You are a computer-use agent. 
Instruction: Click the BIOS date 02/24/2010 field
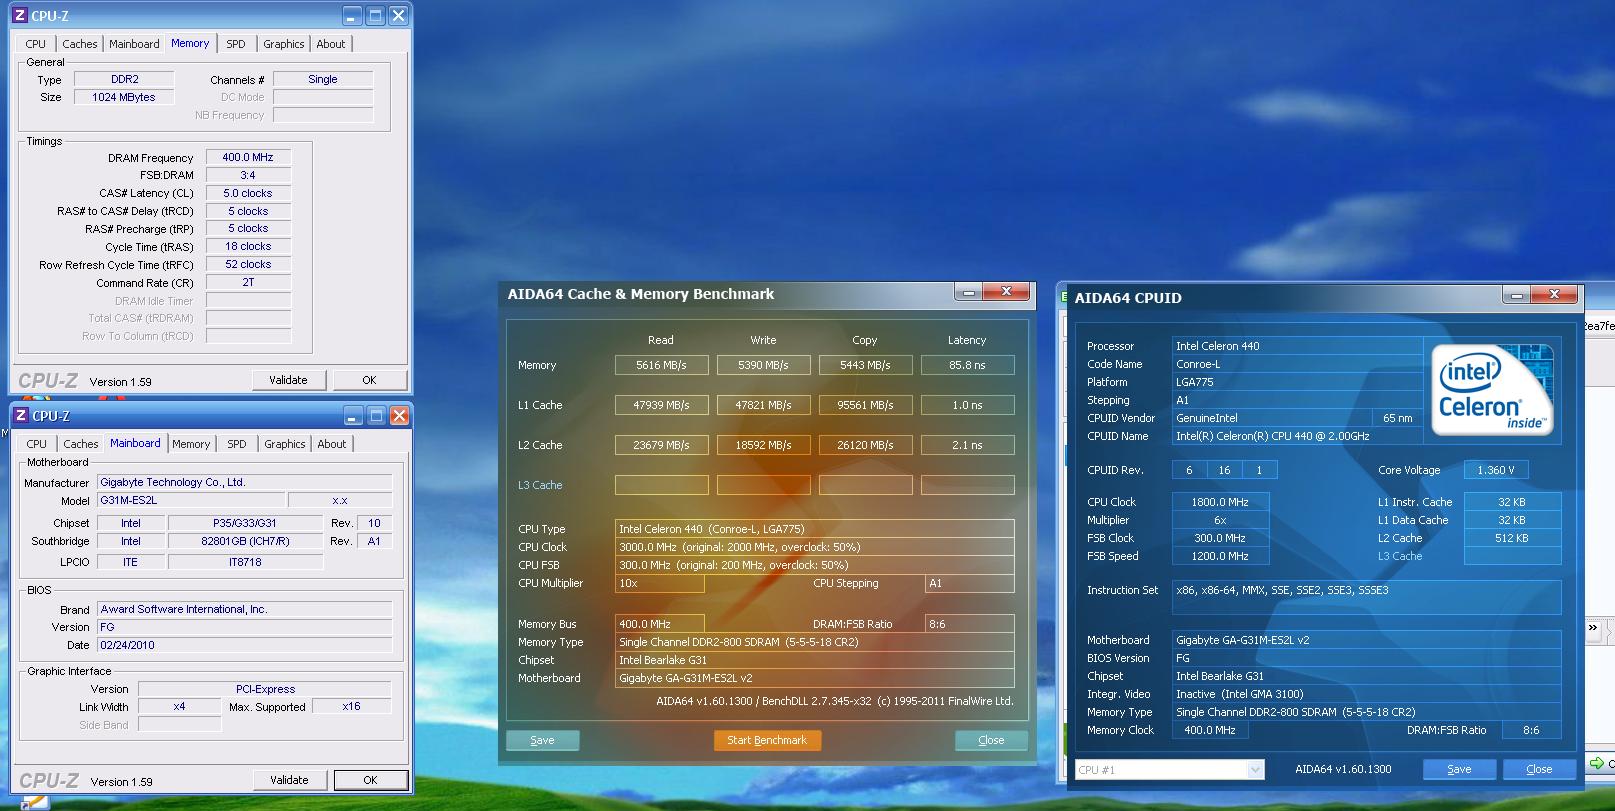coord(245,645)
